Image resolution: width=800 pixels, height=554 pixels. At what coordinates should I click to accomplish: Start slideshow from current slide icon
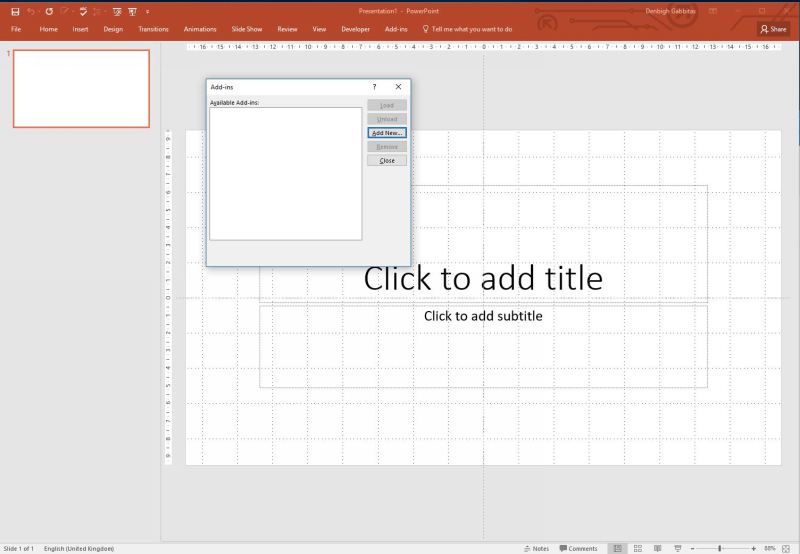(x=133, y=11)
